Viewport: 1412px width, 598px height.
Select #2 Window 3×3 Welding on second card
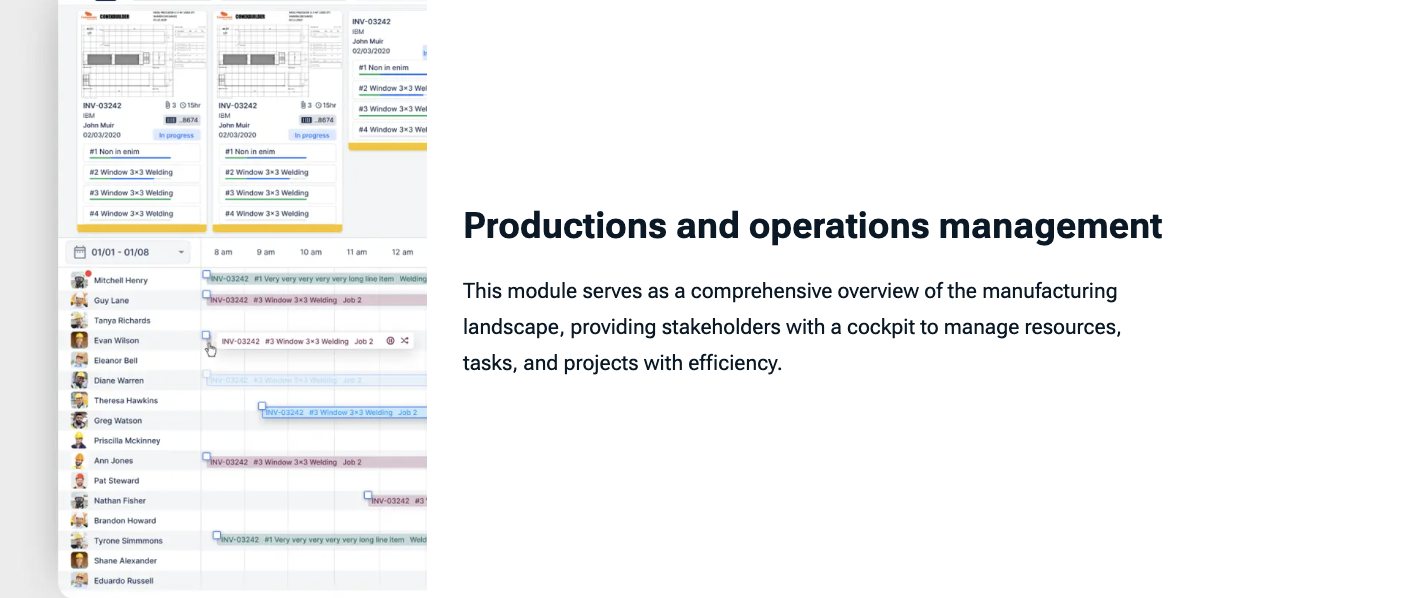pyautogui.click(x=277, y=172)
